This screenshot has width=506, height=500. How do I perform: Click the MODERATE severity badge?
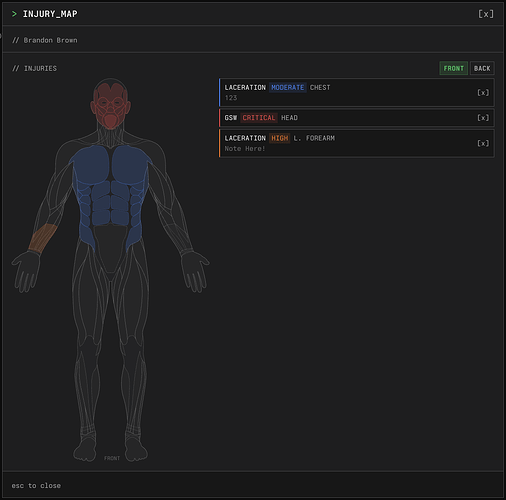pyautogui.click(x=287, y=87)
